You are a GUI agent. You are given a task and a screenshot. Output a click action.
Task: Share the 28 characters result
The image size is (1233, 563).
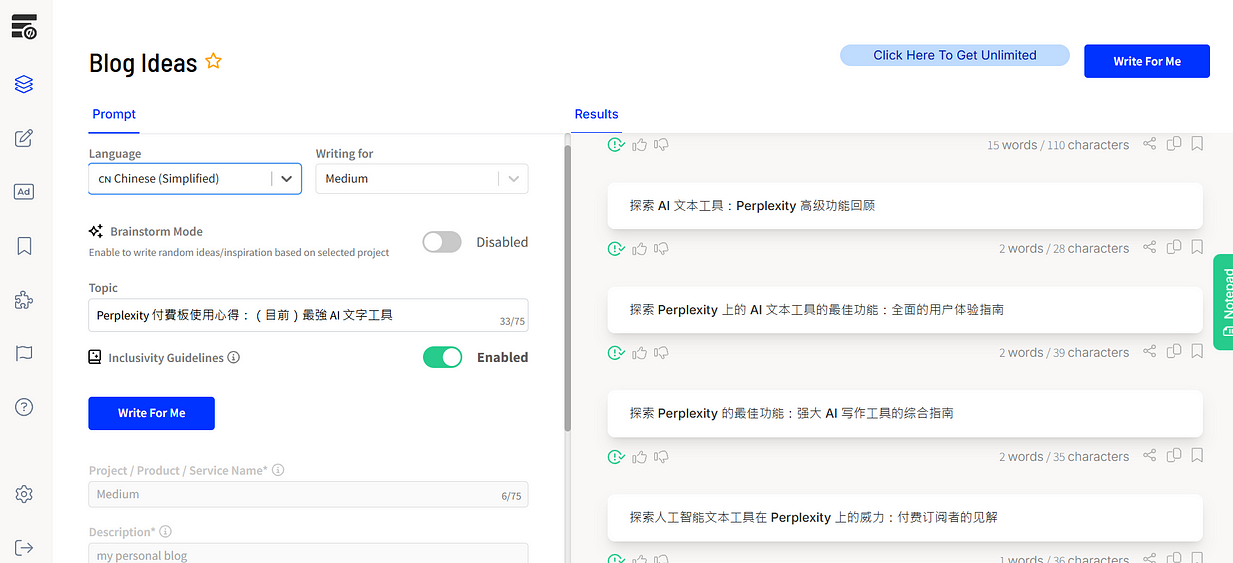[1150, 248]
